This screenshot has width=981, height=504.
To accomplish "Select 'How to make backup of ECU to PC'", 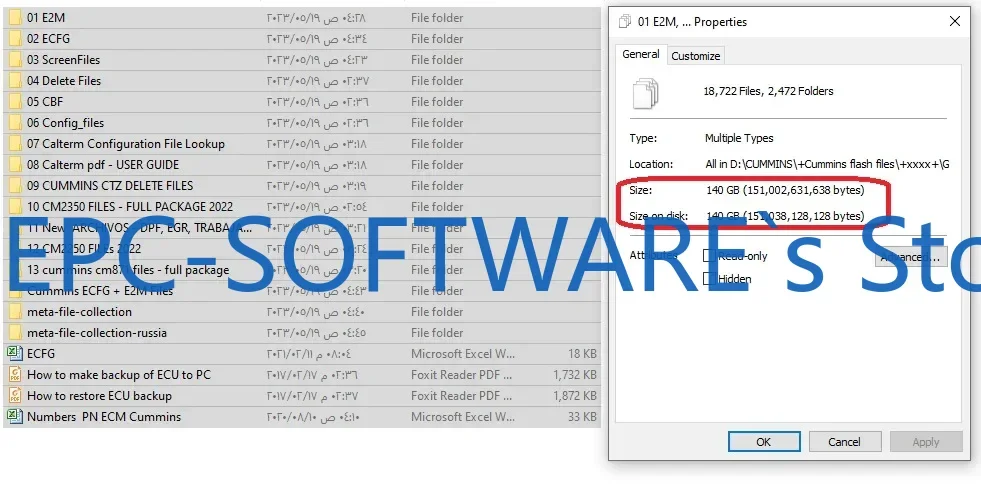I will [119, 375].
